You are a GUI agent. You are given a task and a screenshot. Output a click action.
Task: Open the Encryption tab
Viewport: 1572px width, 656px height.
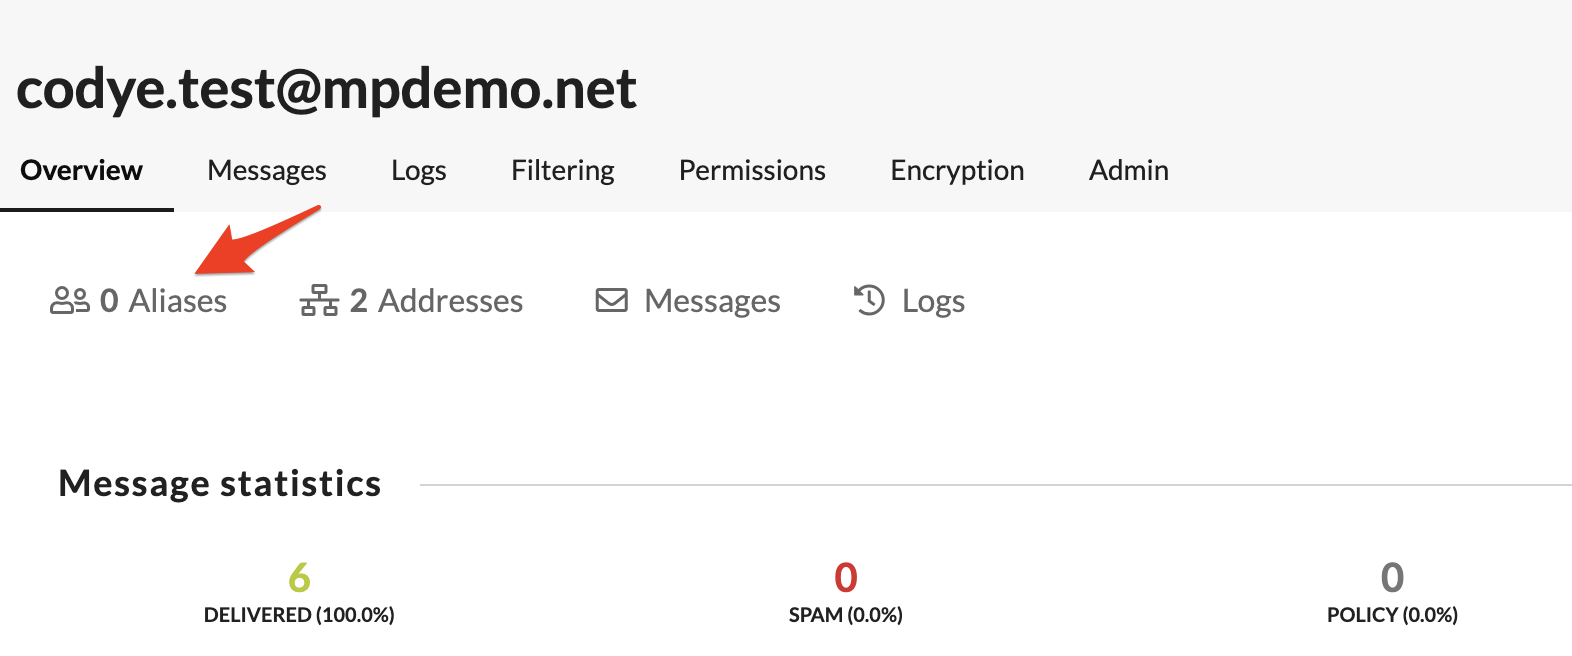pos(957,171)
